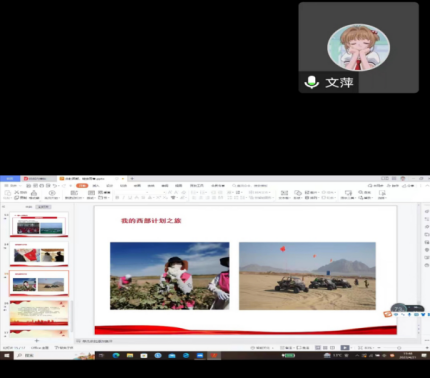Open the Shapes insert icon in ribbon
The width and height of the screenshot is (430, 378).
point(298,193)
